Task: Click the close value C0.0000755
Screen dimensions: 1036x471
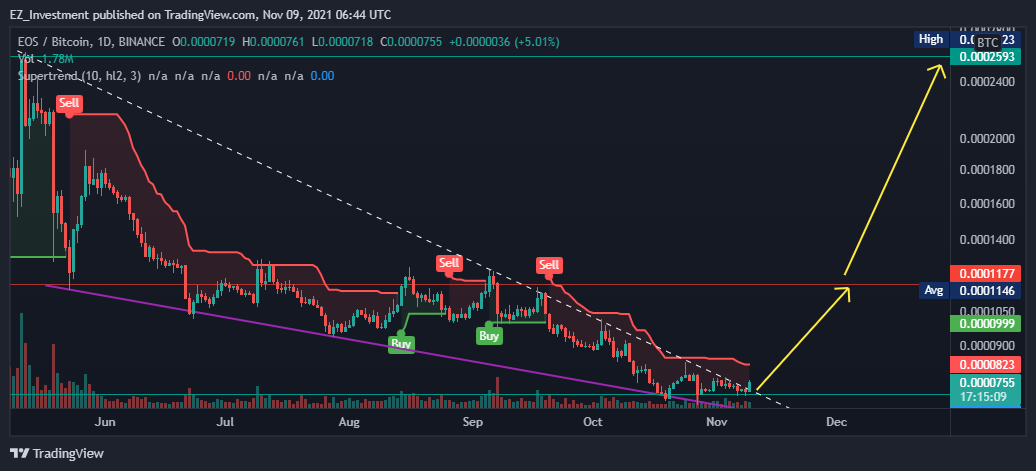Action: (410, 42)
